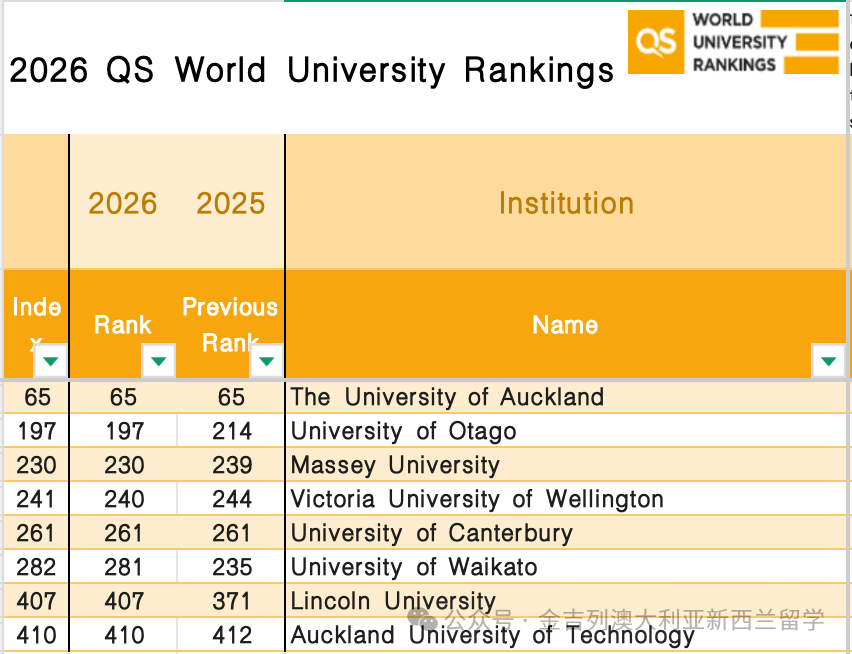Click Index value 230 in Massey row
The width and height of the screenshot is (852, 654).
[x=36, y=465]
